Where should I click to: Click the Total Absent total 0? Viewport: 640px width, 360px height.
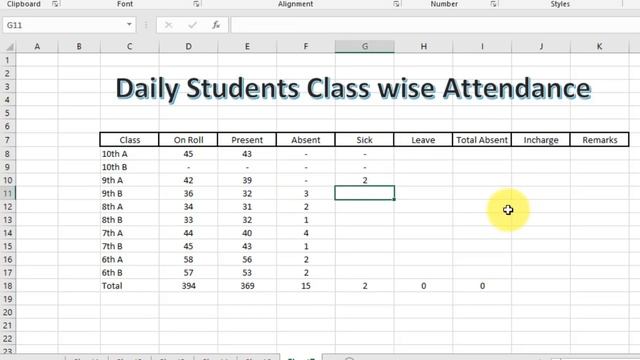coord(482,286)
